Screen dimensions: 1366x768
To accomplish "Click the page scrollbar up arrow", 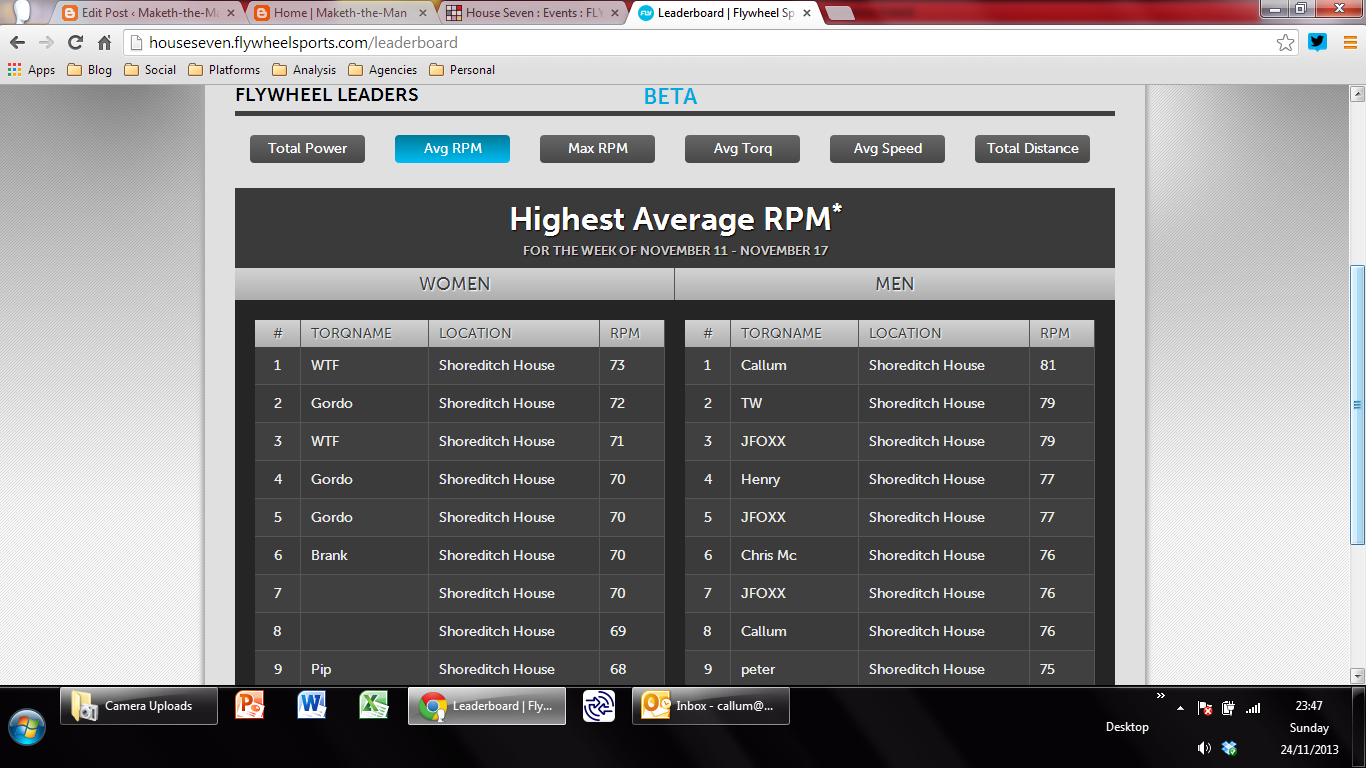I will point(1357,94).
